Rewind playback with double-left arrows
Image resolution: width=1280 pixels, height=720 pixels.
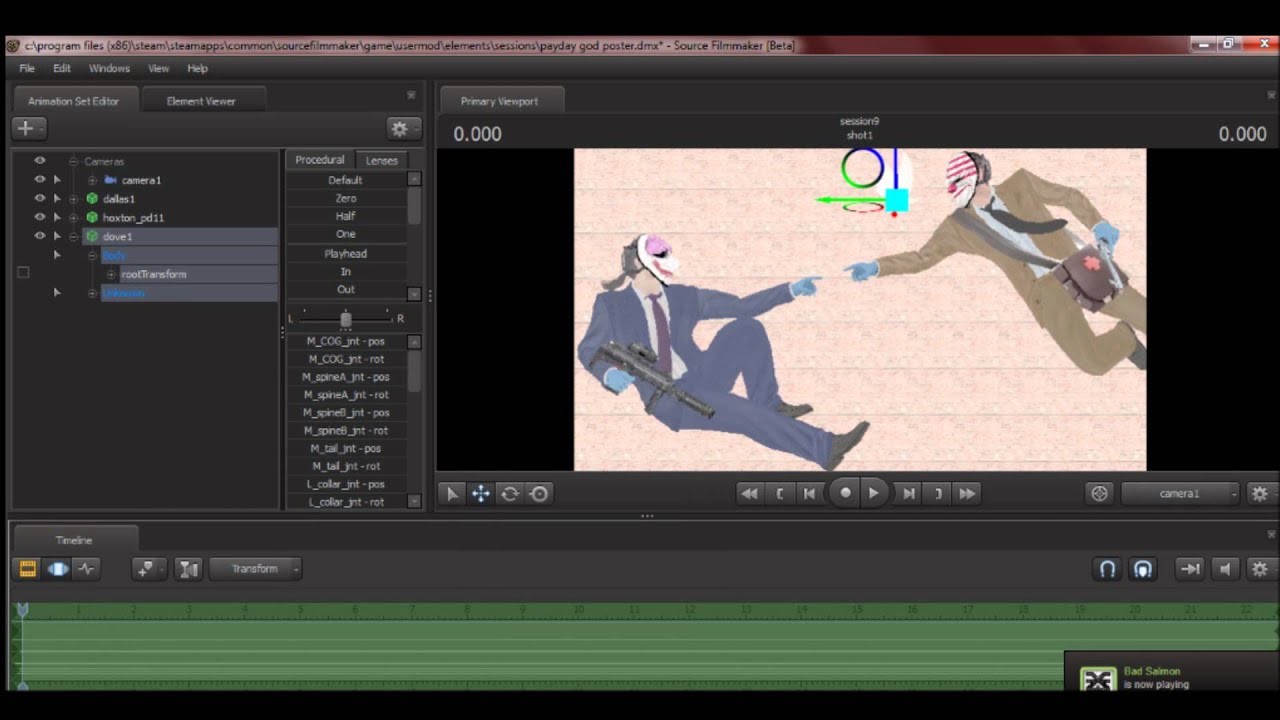pyautogui.click(x=748, y=493)
